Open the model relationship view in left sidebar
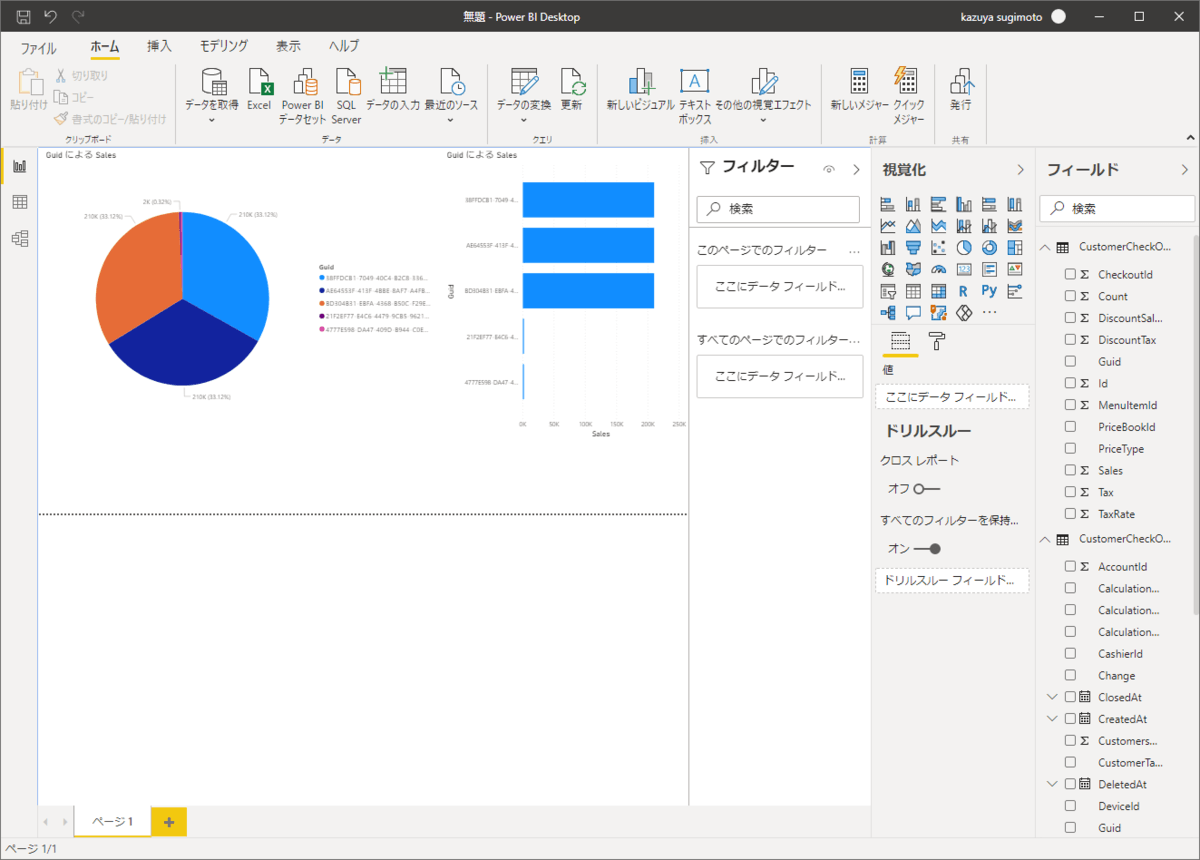 coord(19,238)
